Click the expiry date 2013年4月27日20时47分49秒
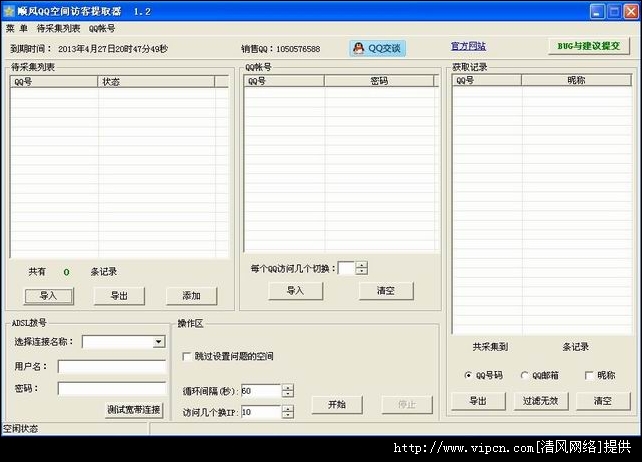Screen dimensions: 642x462 pyautogui.click(x=113, y=49)
